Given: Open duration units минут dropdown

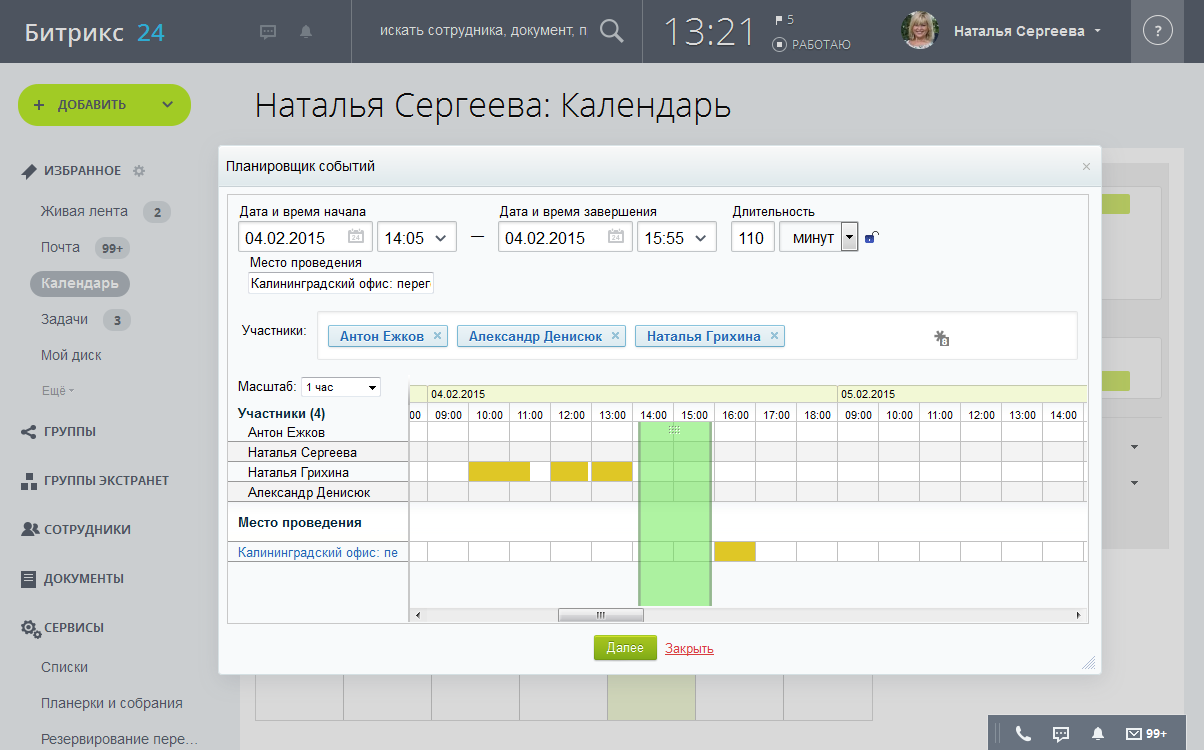Looking at the screenshot, I should pos(818,237).
